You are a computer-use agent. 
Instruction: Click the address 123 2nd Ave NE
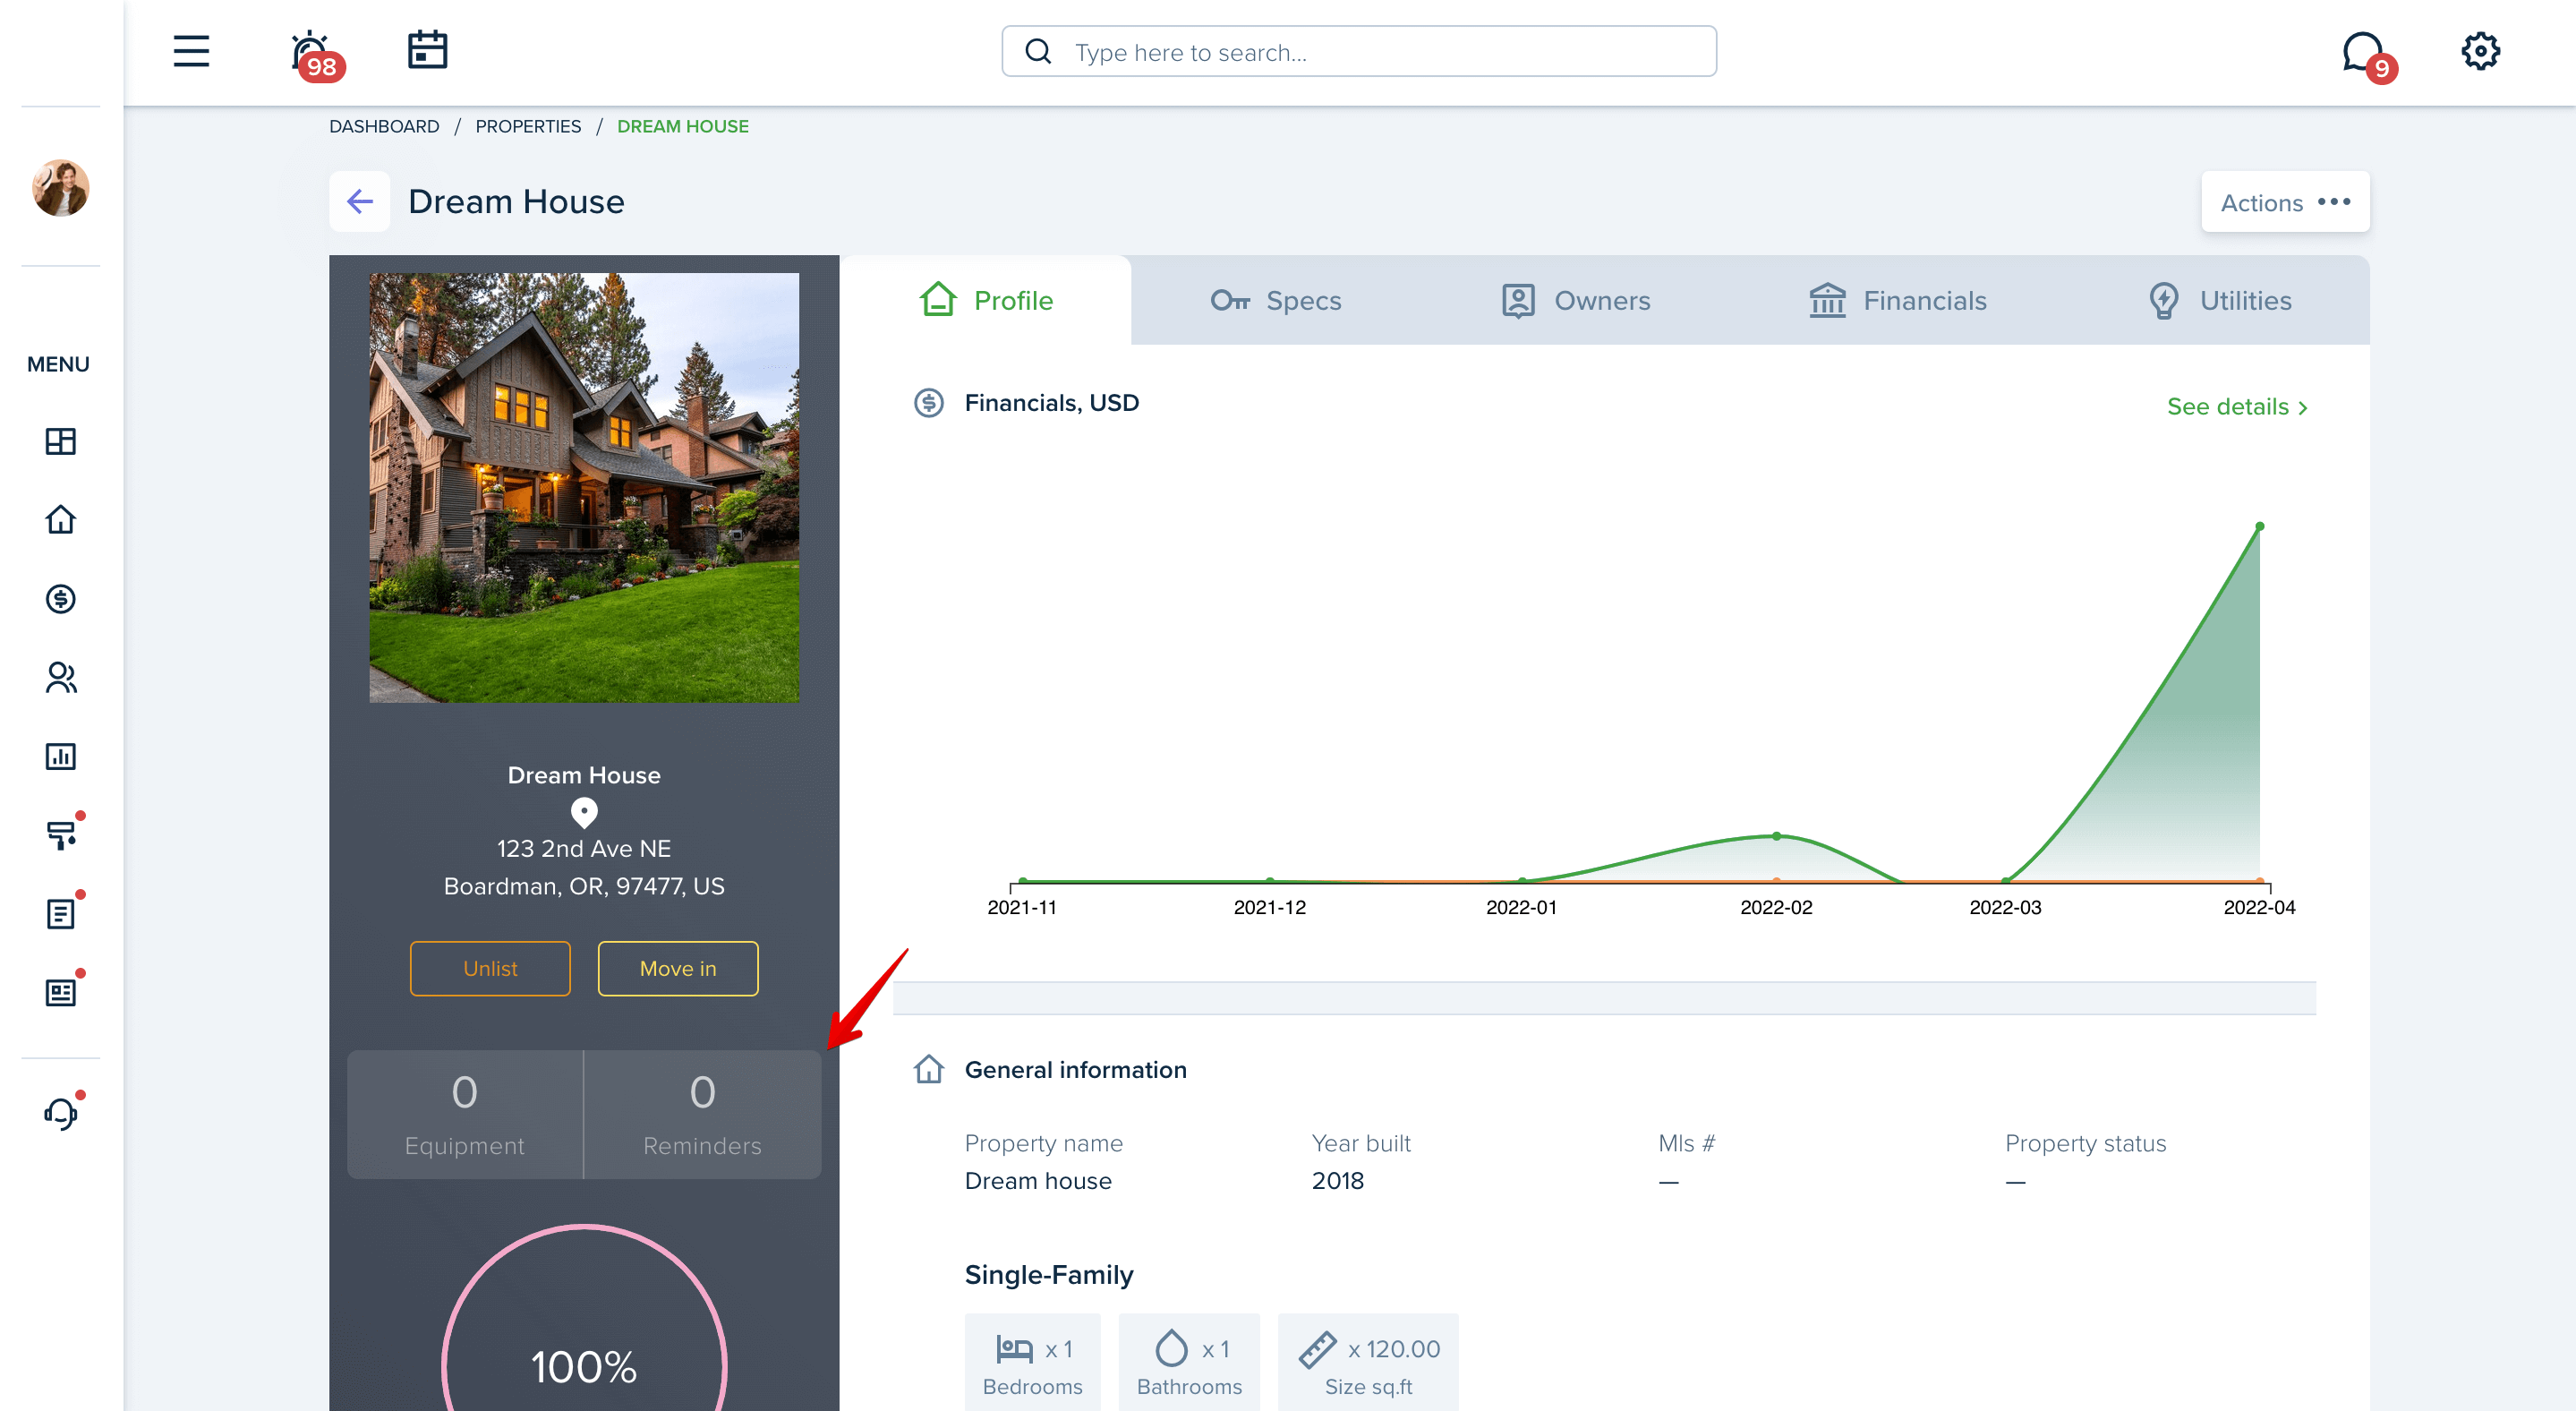584,849
